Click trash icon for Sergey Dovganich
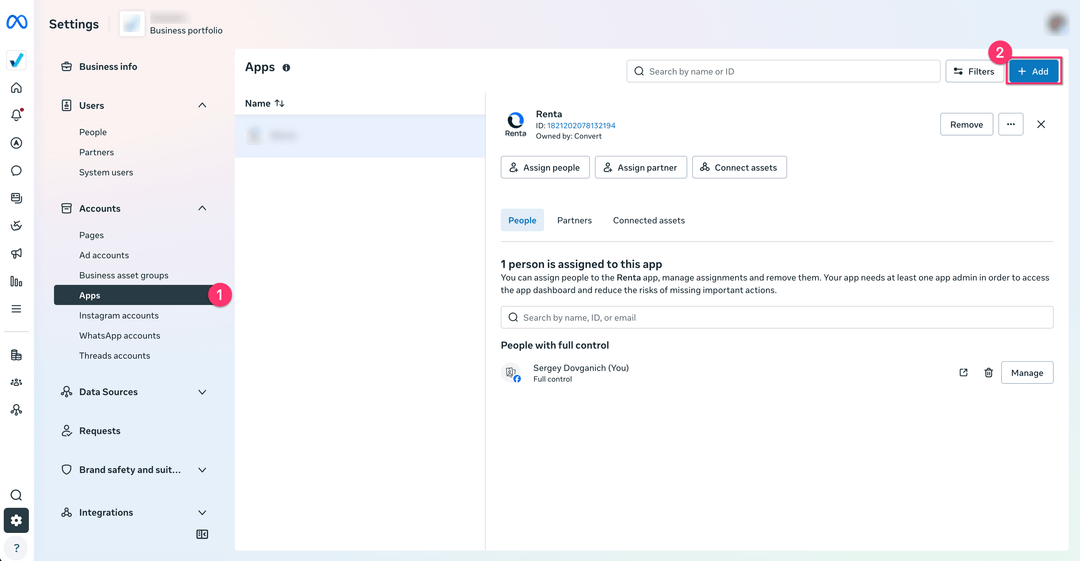Screen dimensions: 1080x561 988,373
